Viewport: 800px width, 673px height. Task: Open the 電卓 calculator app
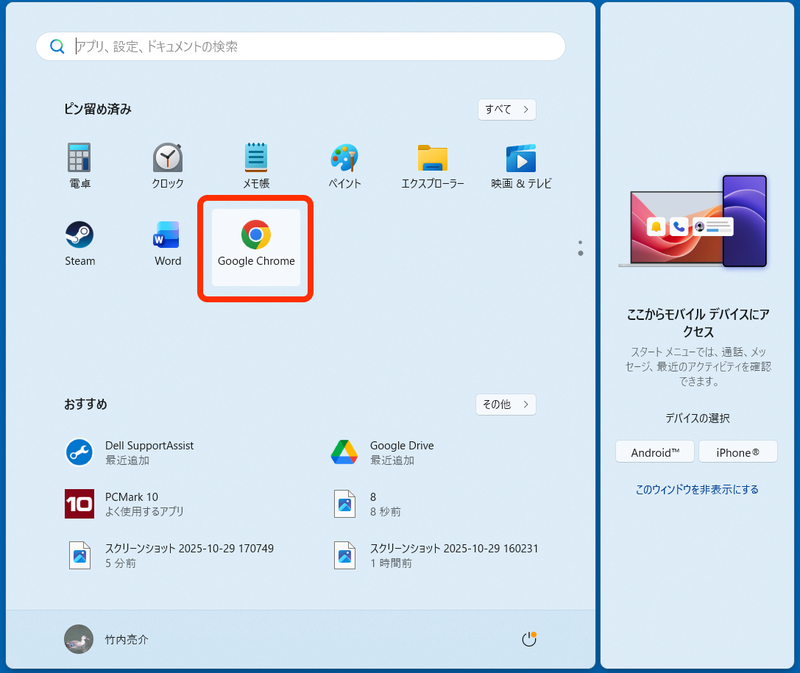(80, 166)
